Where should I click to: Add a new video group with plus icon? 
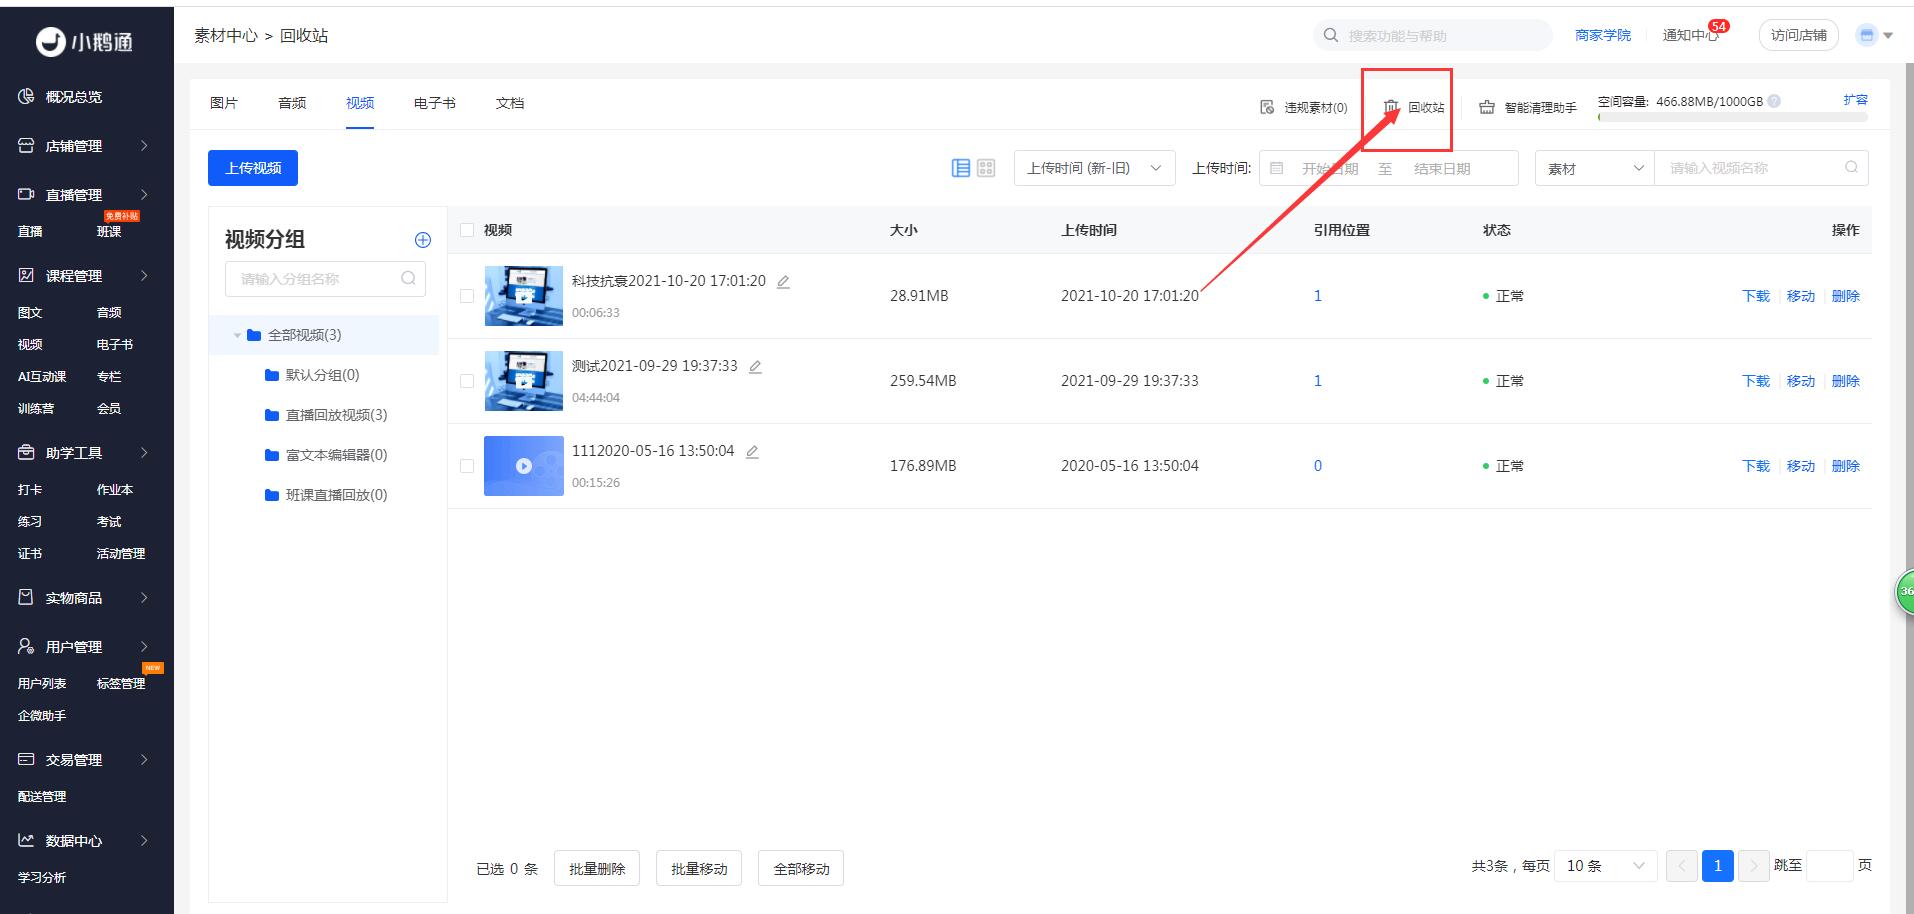[x=423, y=240]
